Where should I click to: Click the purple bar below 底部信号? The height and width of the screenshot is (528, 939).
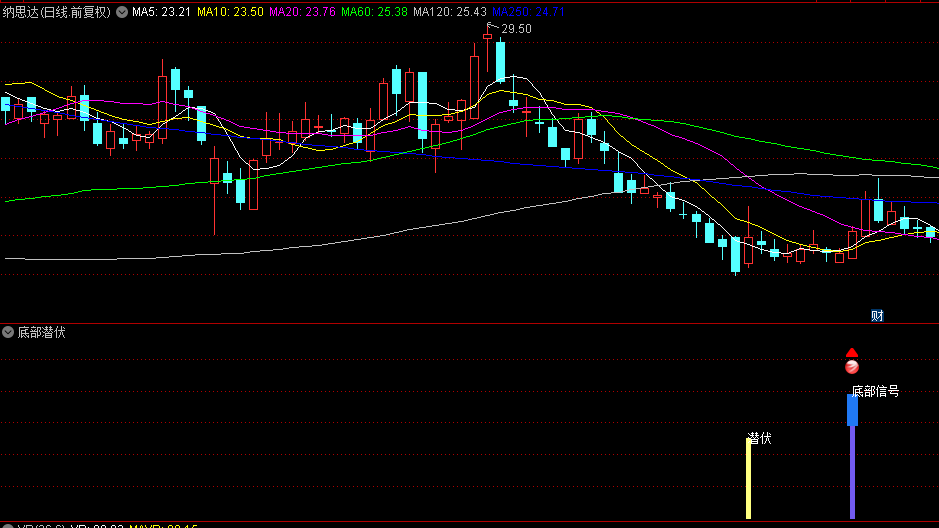click(x=852, y=472)
